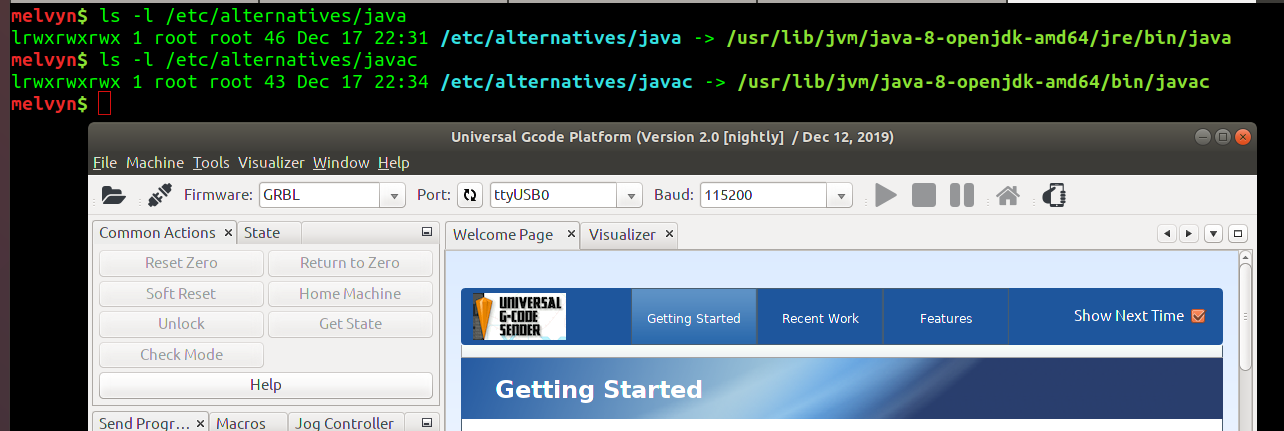Click the Welcome Page vertical scrollbar
1284x431 pixels.
(x=1245, y=340)
